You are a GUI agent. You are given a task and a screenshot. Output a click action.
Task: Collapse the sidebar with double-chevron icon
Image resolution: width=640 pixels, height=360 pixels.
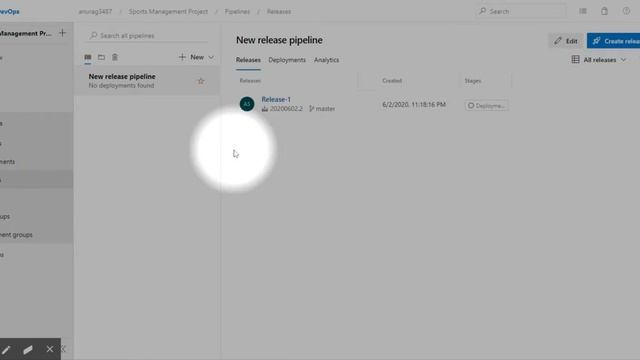pyautogui.click(x=63, y=349)
